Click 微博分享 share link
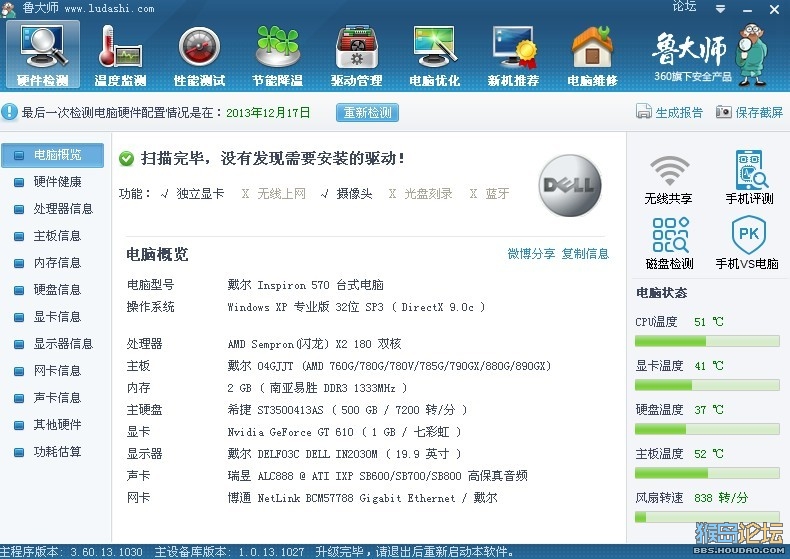This screenshot has width=790, height=559. coord(531,254)
